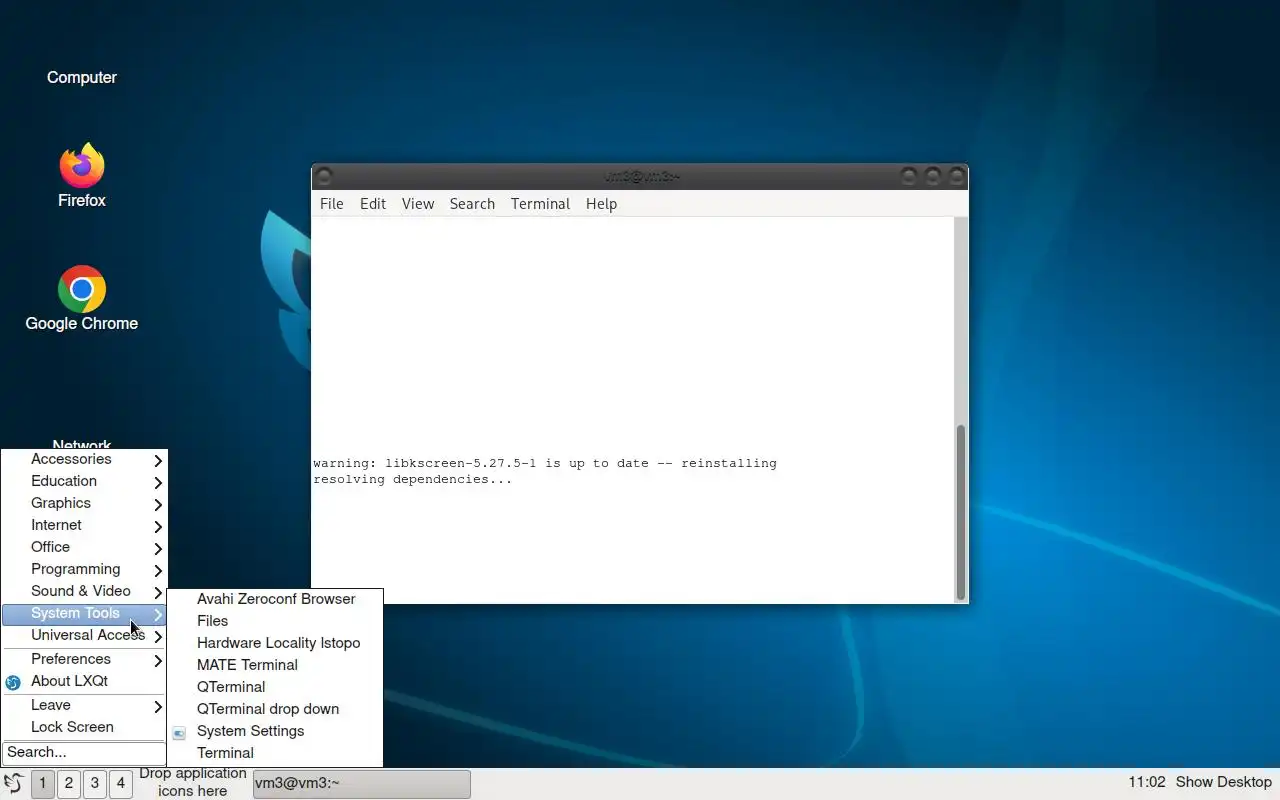Launch MATE Terminal
The height and width of the screenshot is (800, 1280).
pos(275,665)
